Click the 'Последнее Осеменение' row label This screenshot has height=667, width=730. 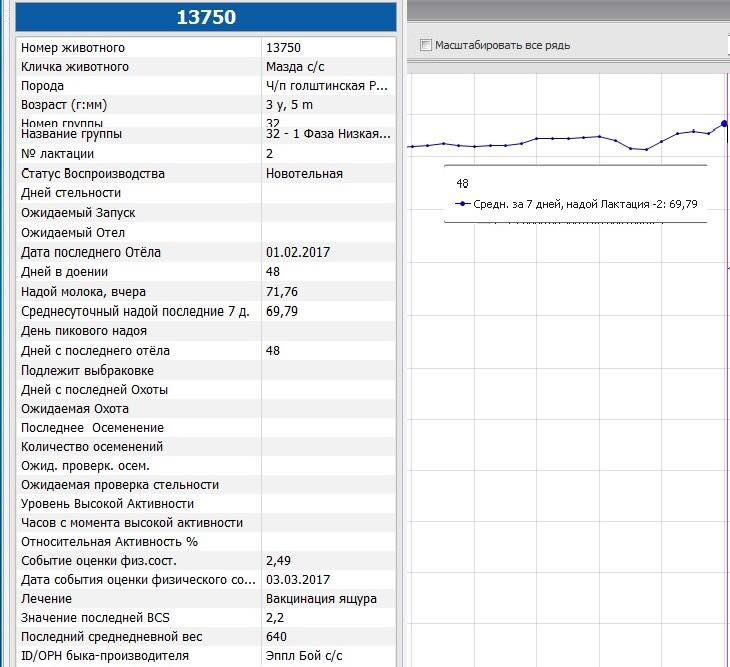coord(92,428)
